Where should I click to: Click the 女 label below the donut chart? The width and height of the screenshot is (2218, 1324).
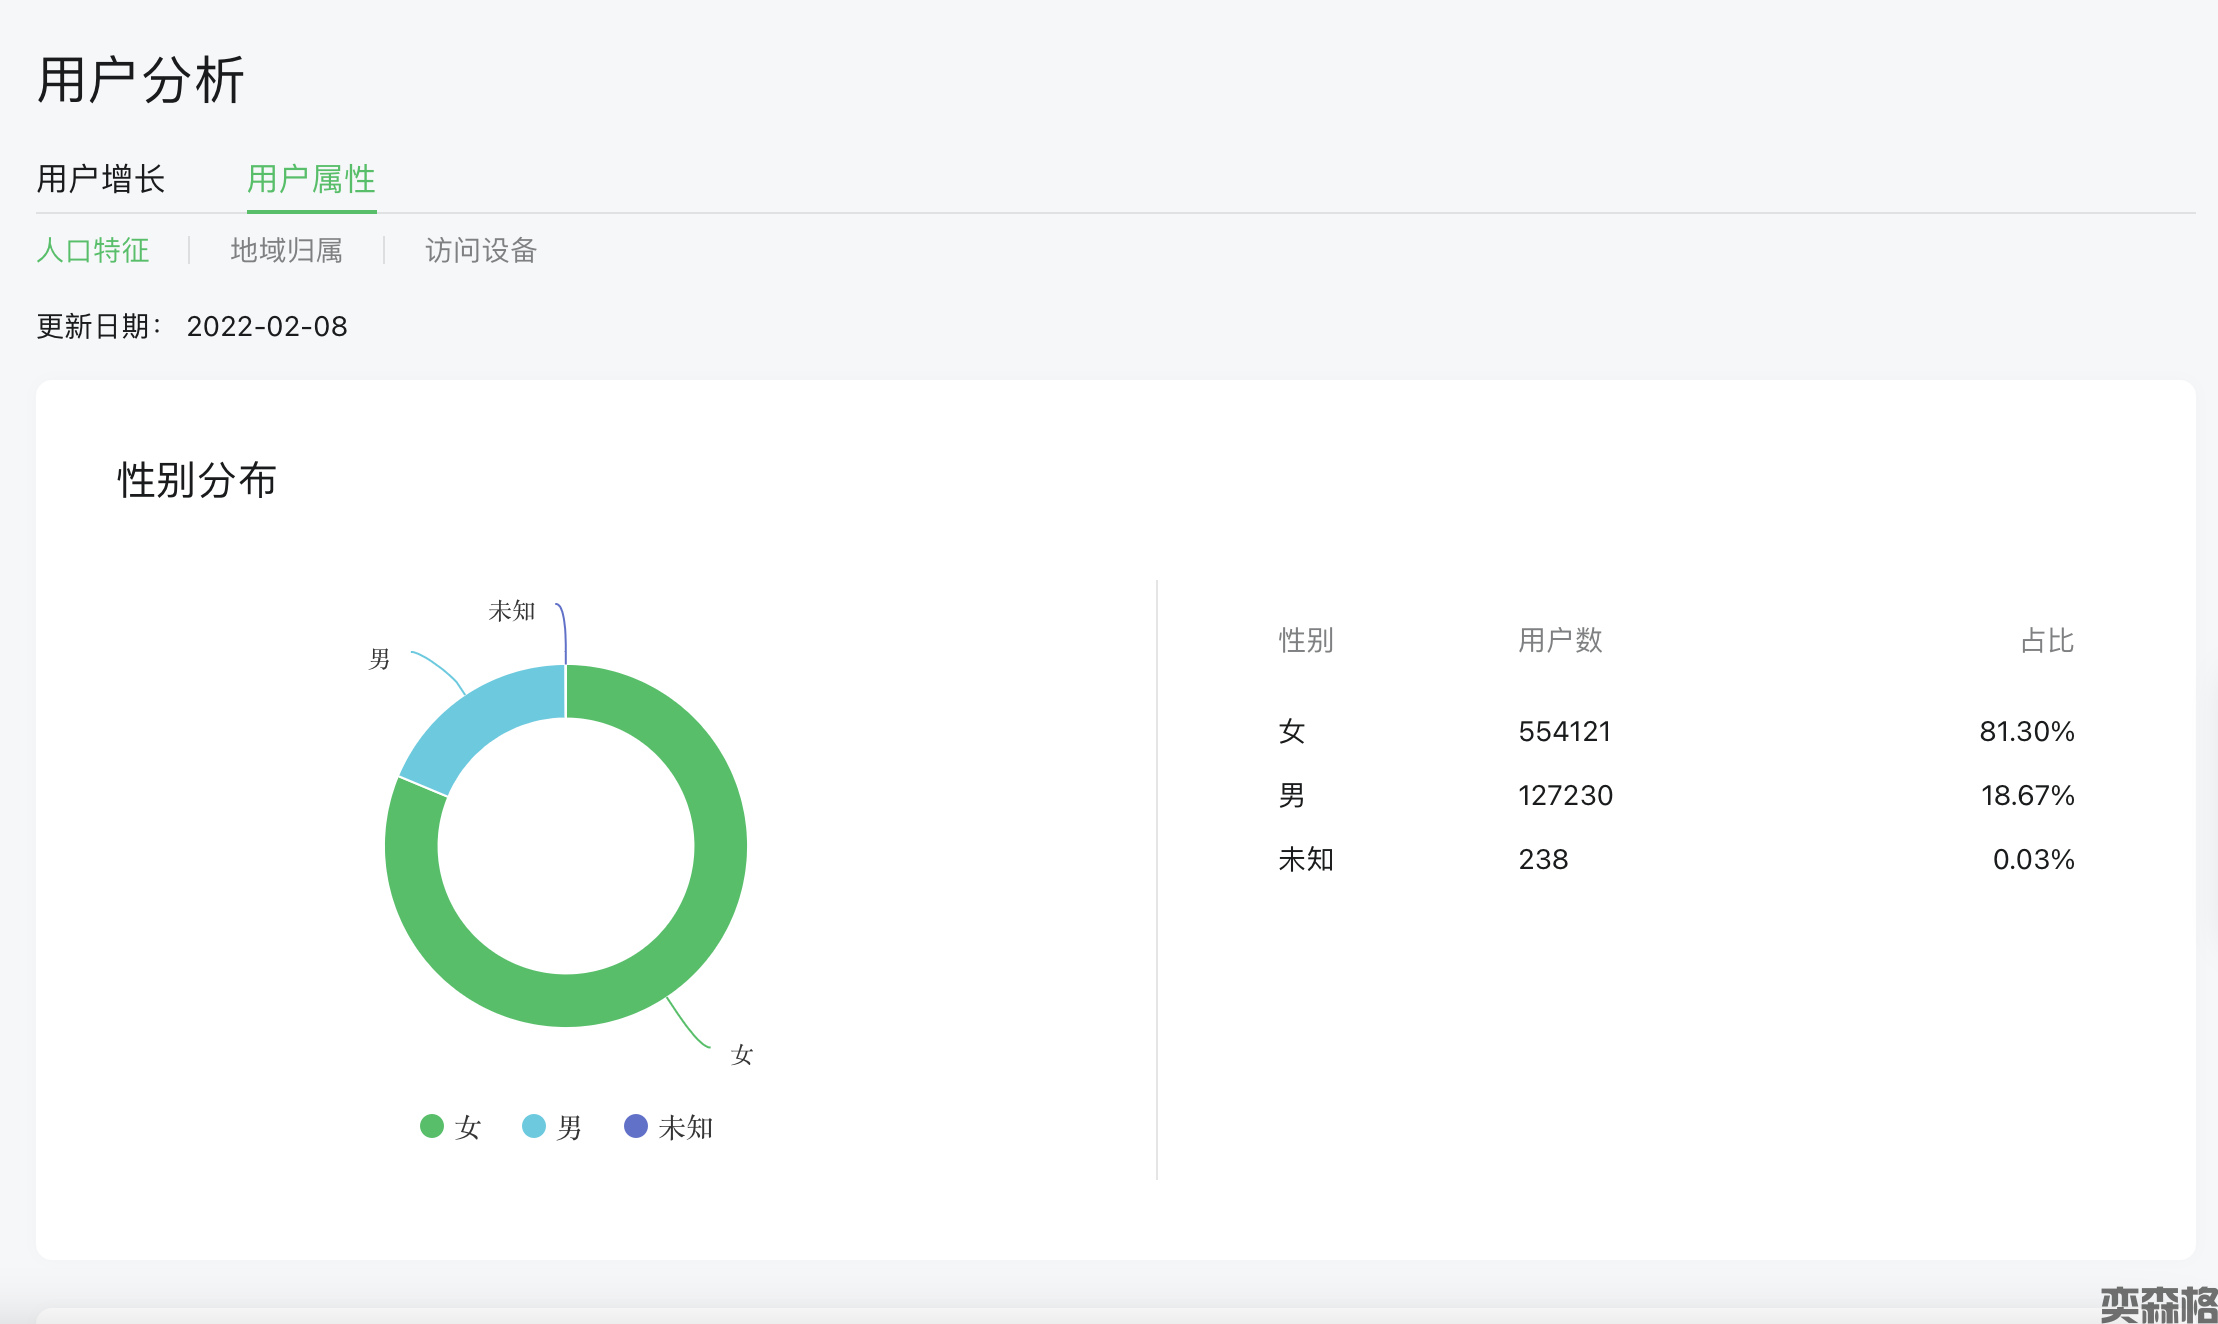click(741, 1055)
